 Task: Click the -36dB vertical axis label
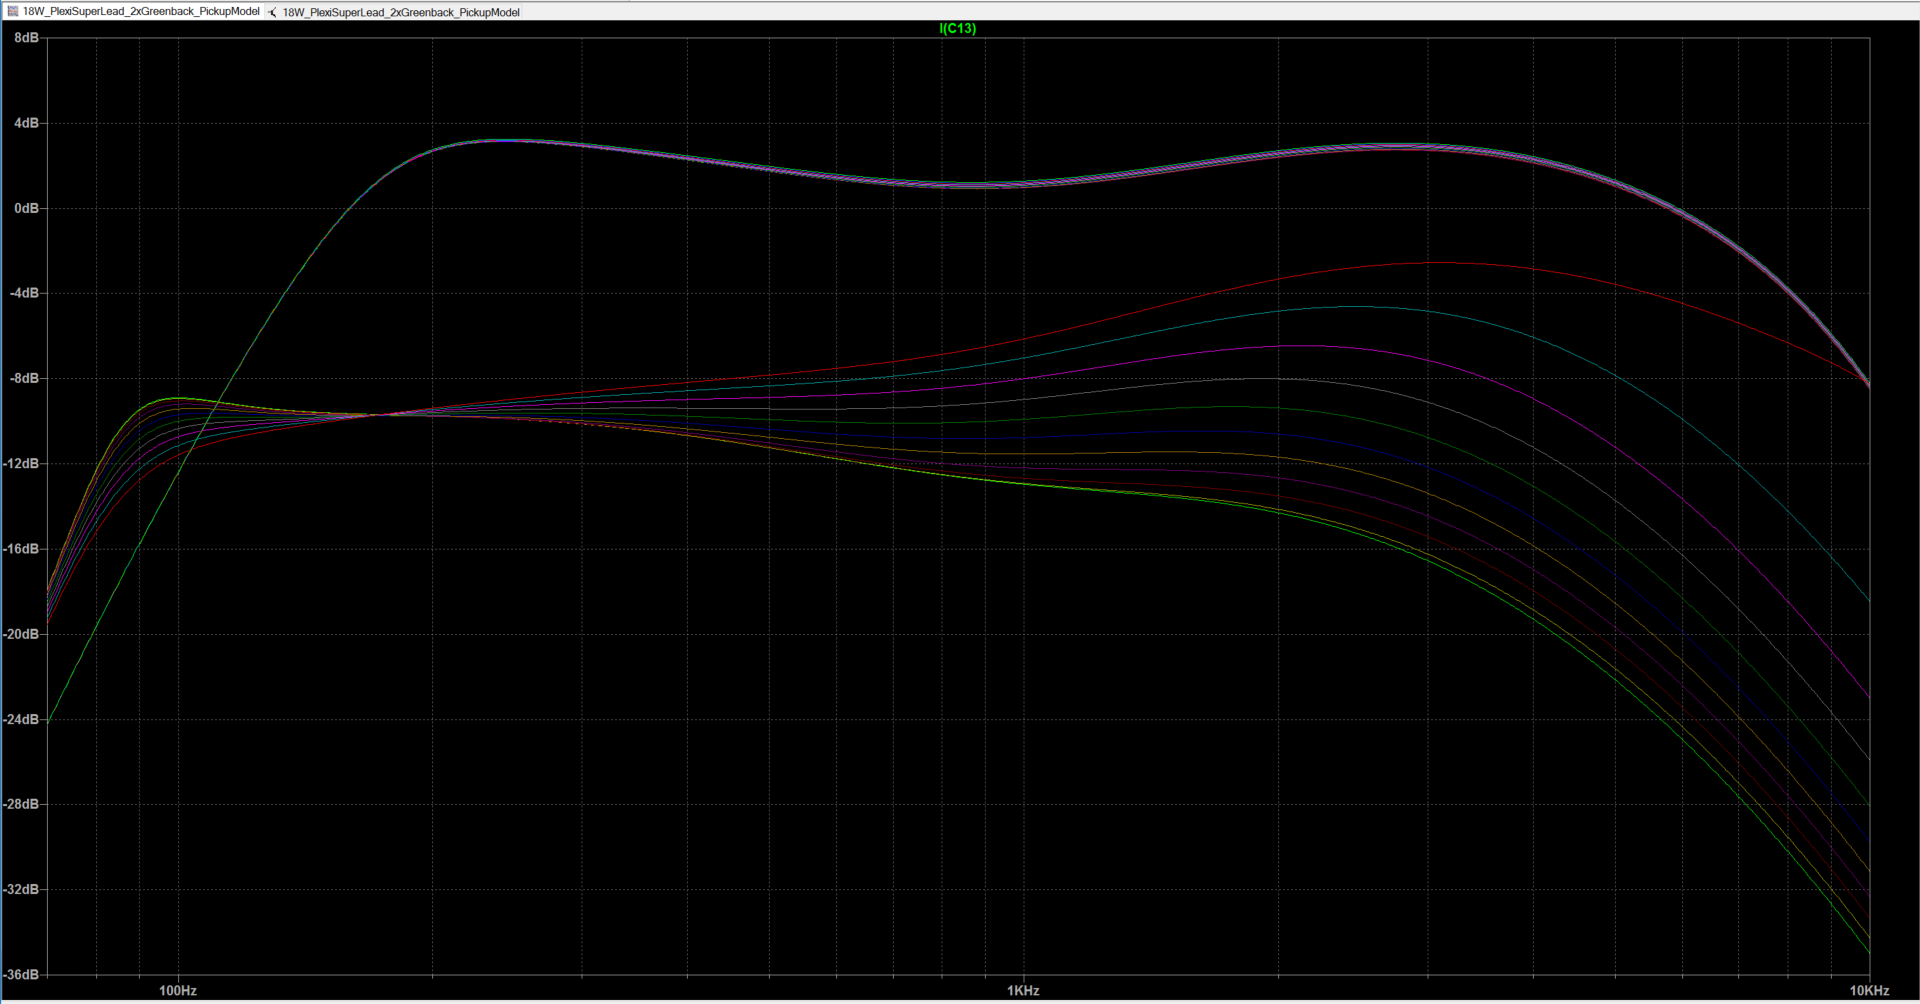point(22,974)
